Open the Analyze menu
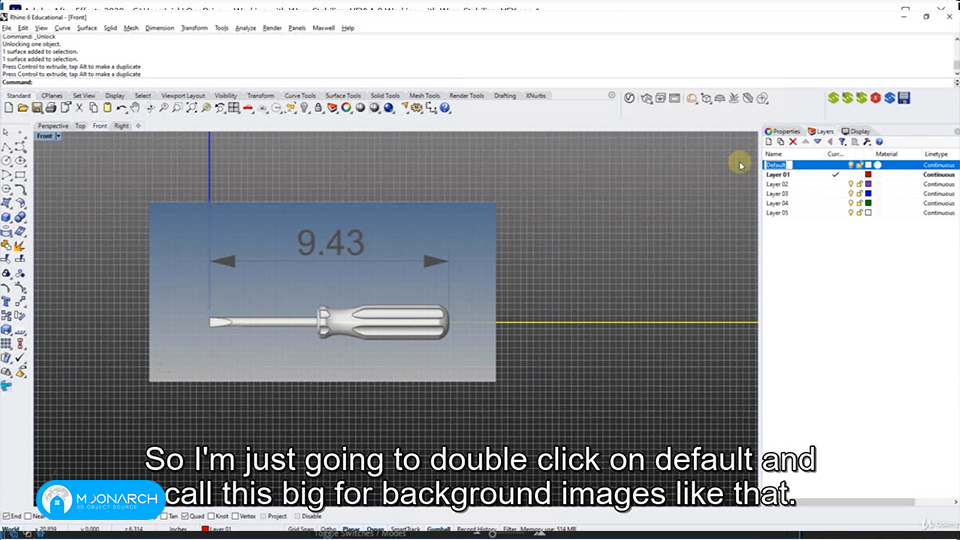960x540 pixels. 246,28
